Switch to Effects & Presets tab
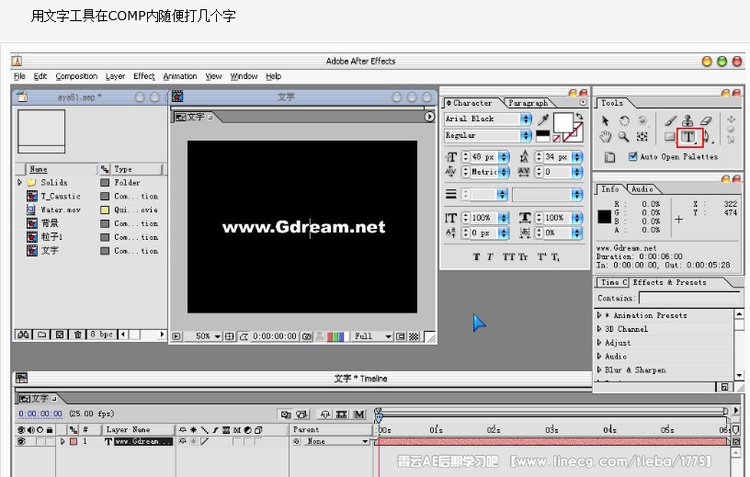The height and width of the screenshot is (477, 750). (x=670, y=282)
